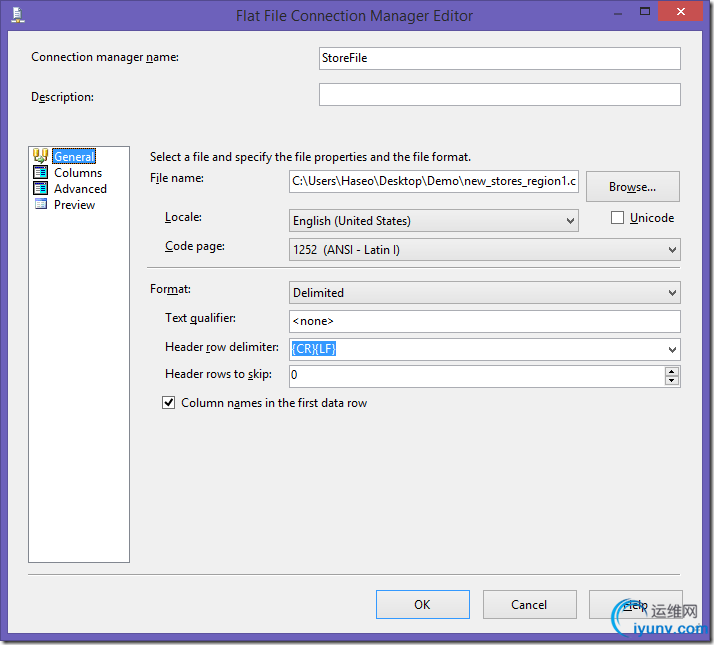Open the Code page dropdown

(672, 250)
